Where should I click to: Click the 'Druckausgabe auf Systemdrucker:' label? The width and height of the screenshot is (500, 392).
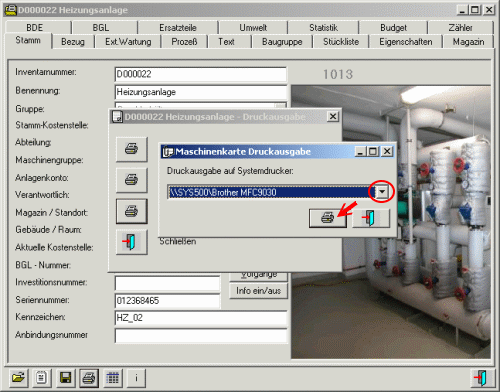pyautogui.click(x=230, y=171)
